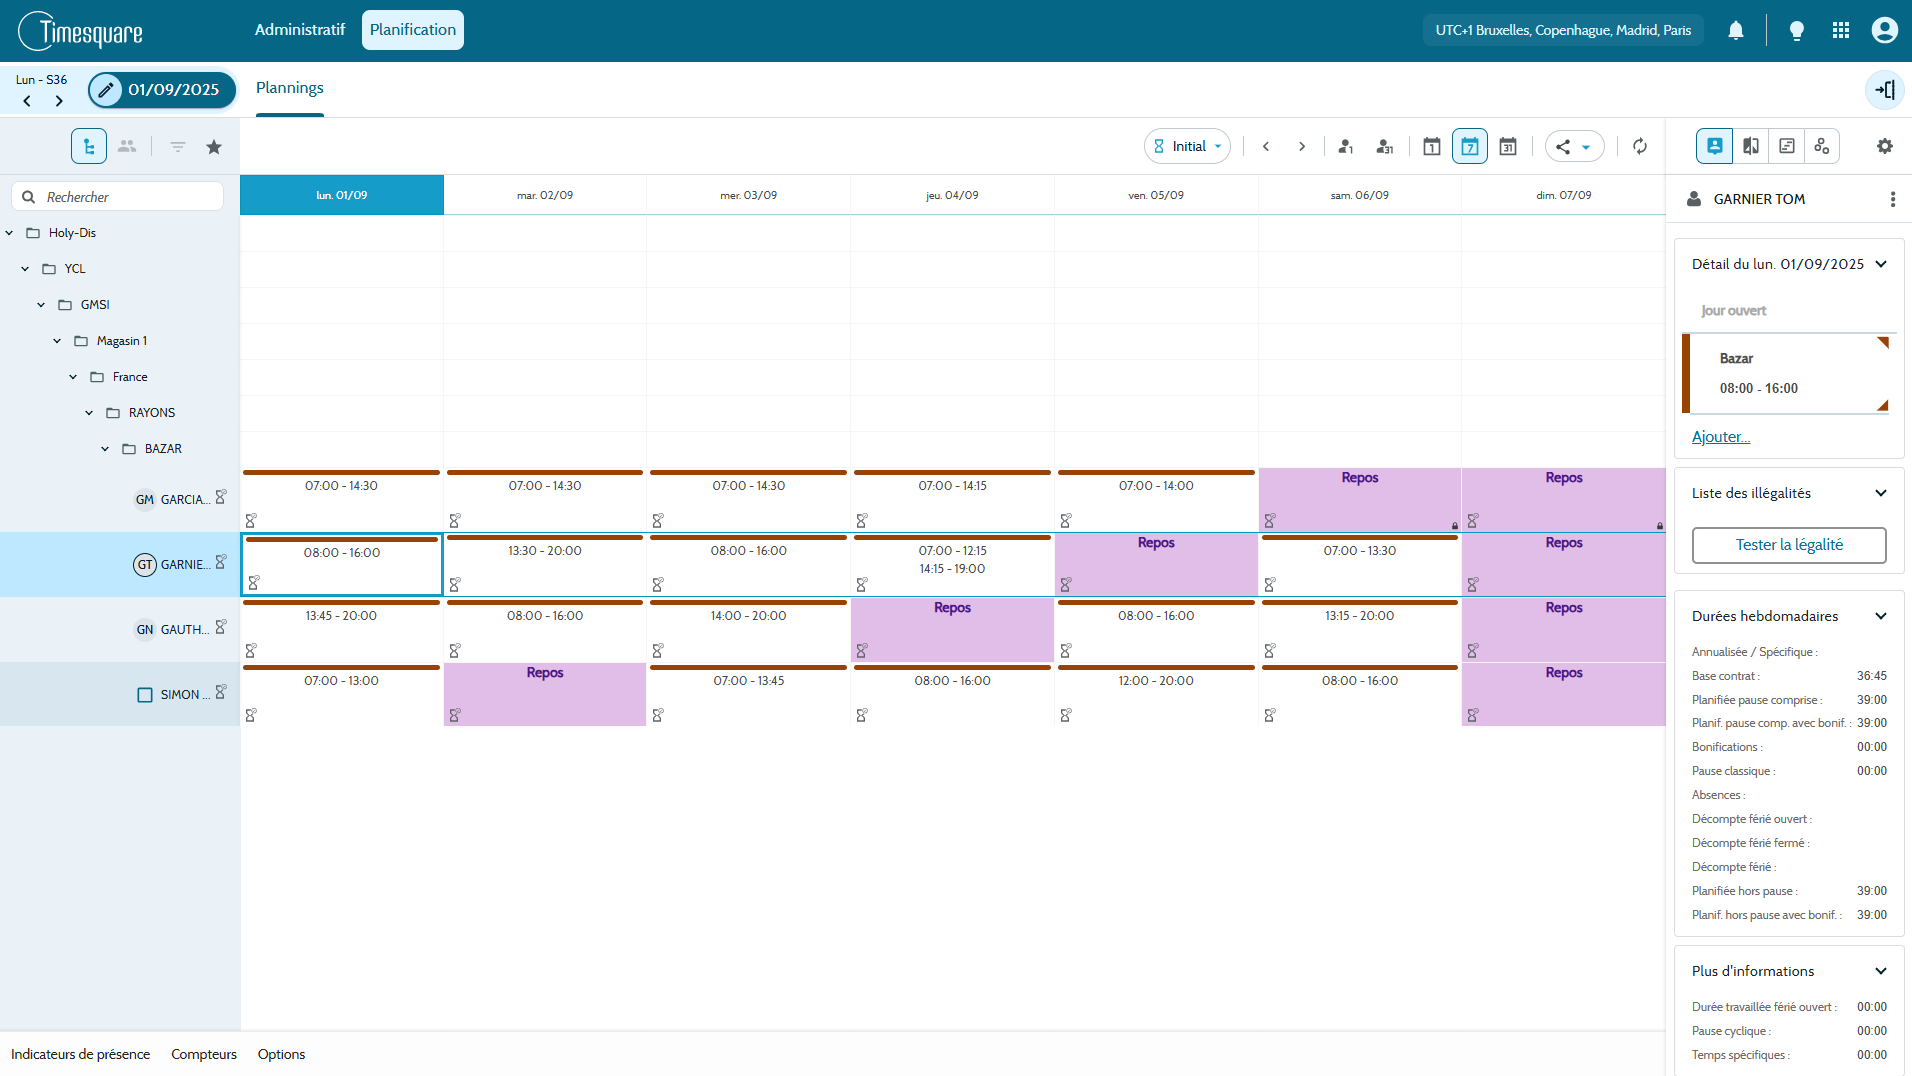Viewport: 1912px width, 1076px height.
Task: Open the lightbulb tips icon
Action: point(1797,30)
